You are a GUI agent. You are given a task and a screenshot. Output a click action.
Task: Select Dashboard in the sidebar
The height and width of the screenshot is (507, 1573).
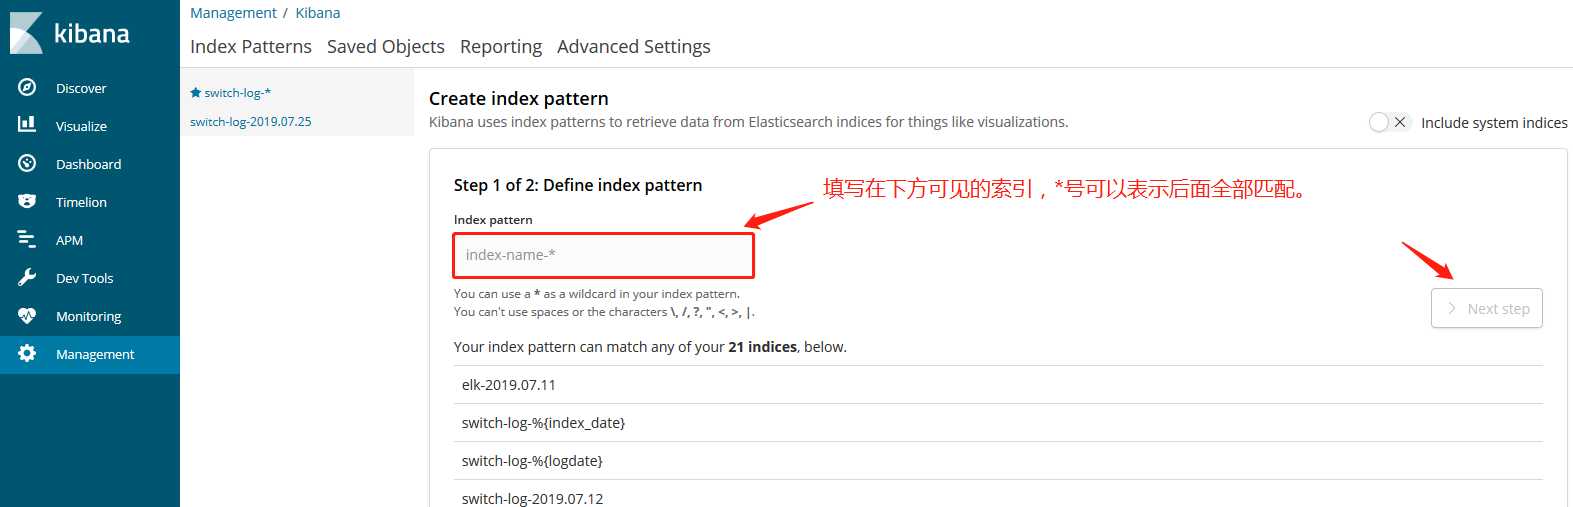pyautogui.click(x=90, y=164)
